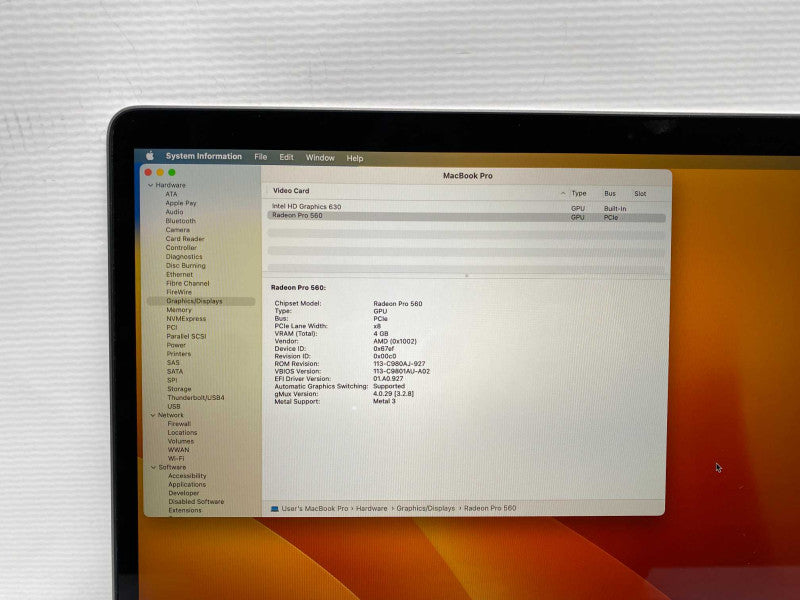Select SPI in the sidebar
Image resolution: width=800 pixels, height=600 pixels.
(x=172, y=380)
